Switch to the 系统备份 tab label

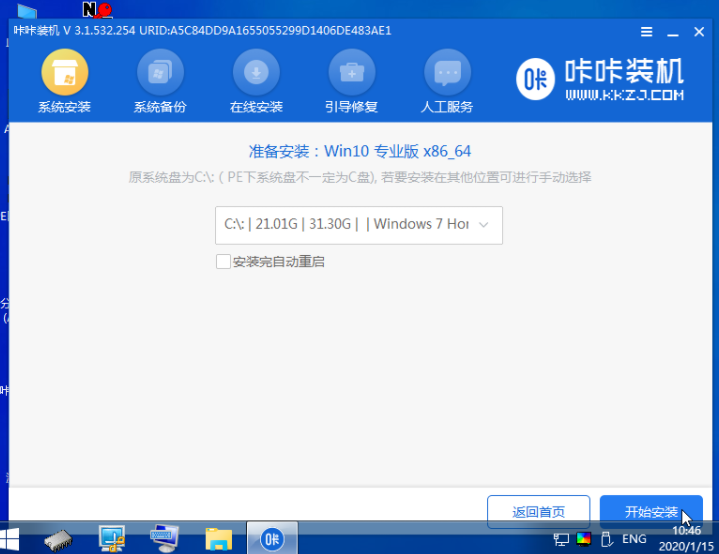point(160,107)
